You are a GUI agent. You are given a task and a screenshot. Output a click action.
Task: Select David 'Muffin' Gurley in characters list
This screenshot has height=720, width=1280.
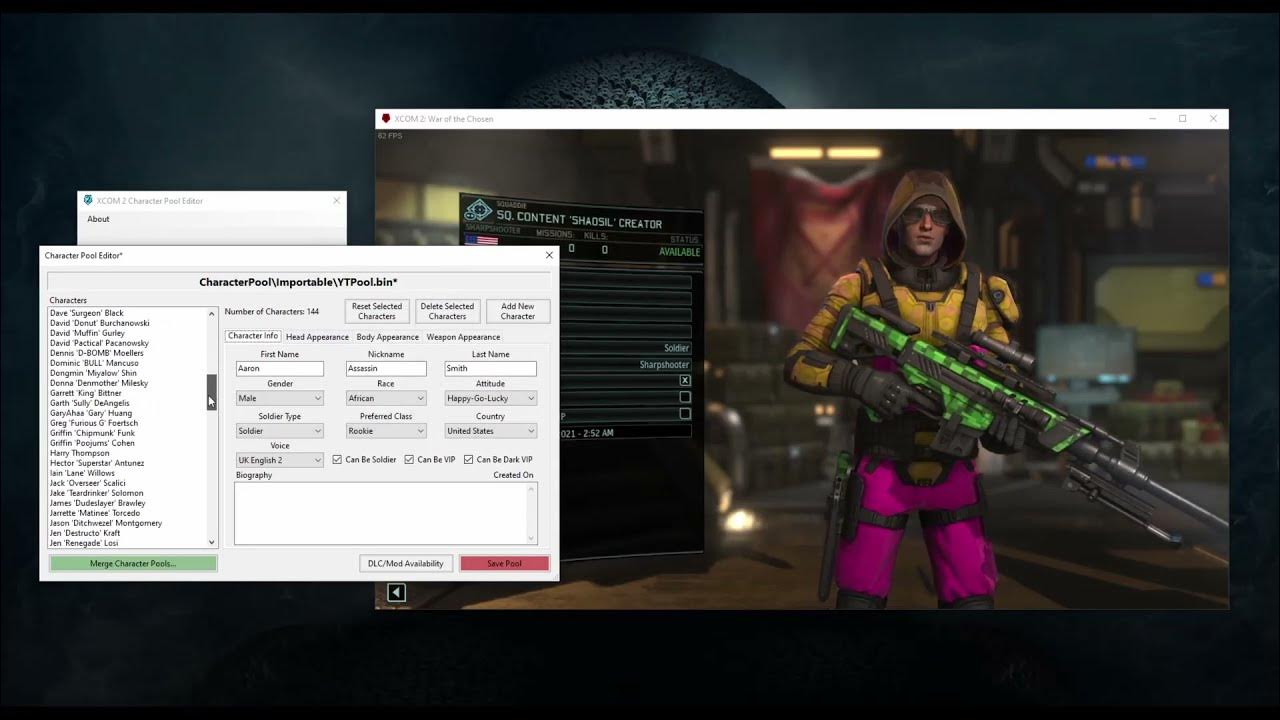click(x=87, y=333)
